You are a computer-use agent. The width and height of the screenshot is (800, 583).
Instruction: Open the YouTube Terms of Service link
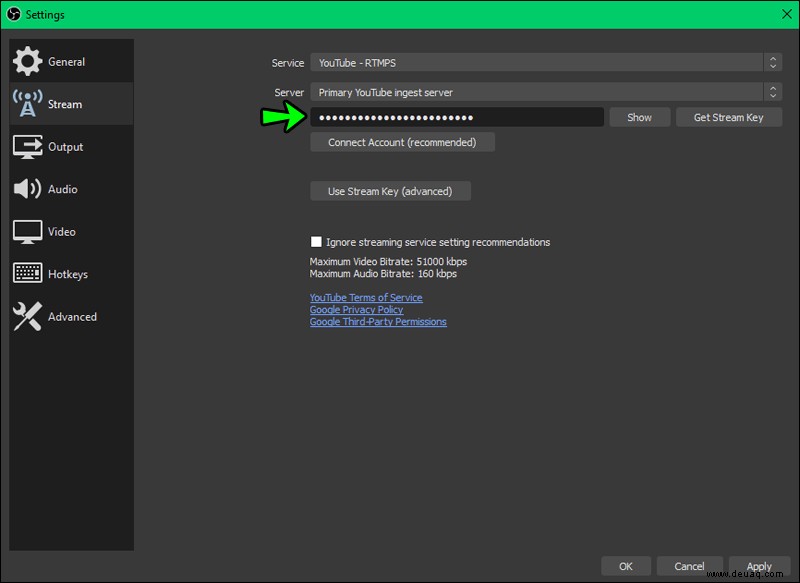click(x=366, y=297)
